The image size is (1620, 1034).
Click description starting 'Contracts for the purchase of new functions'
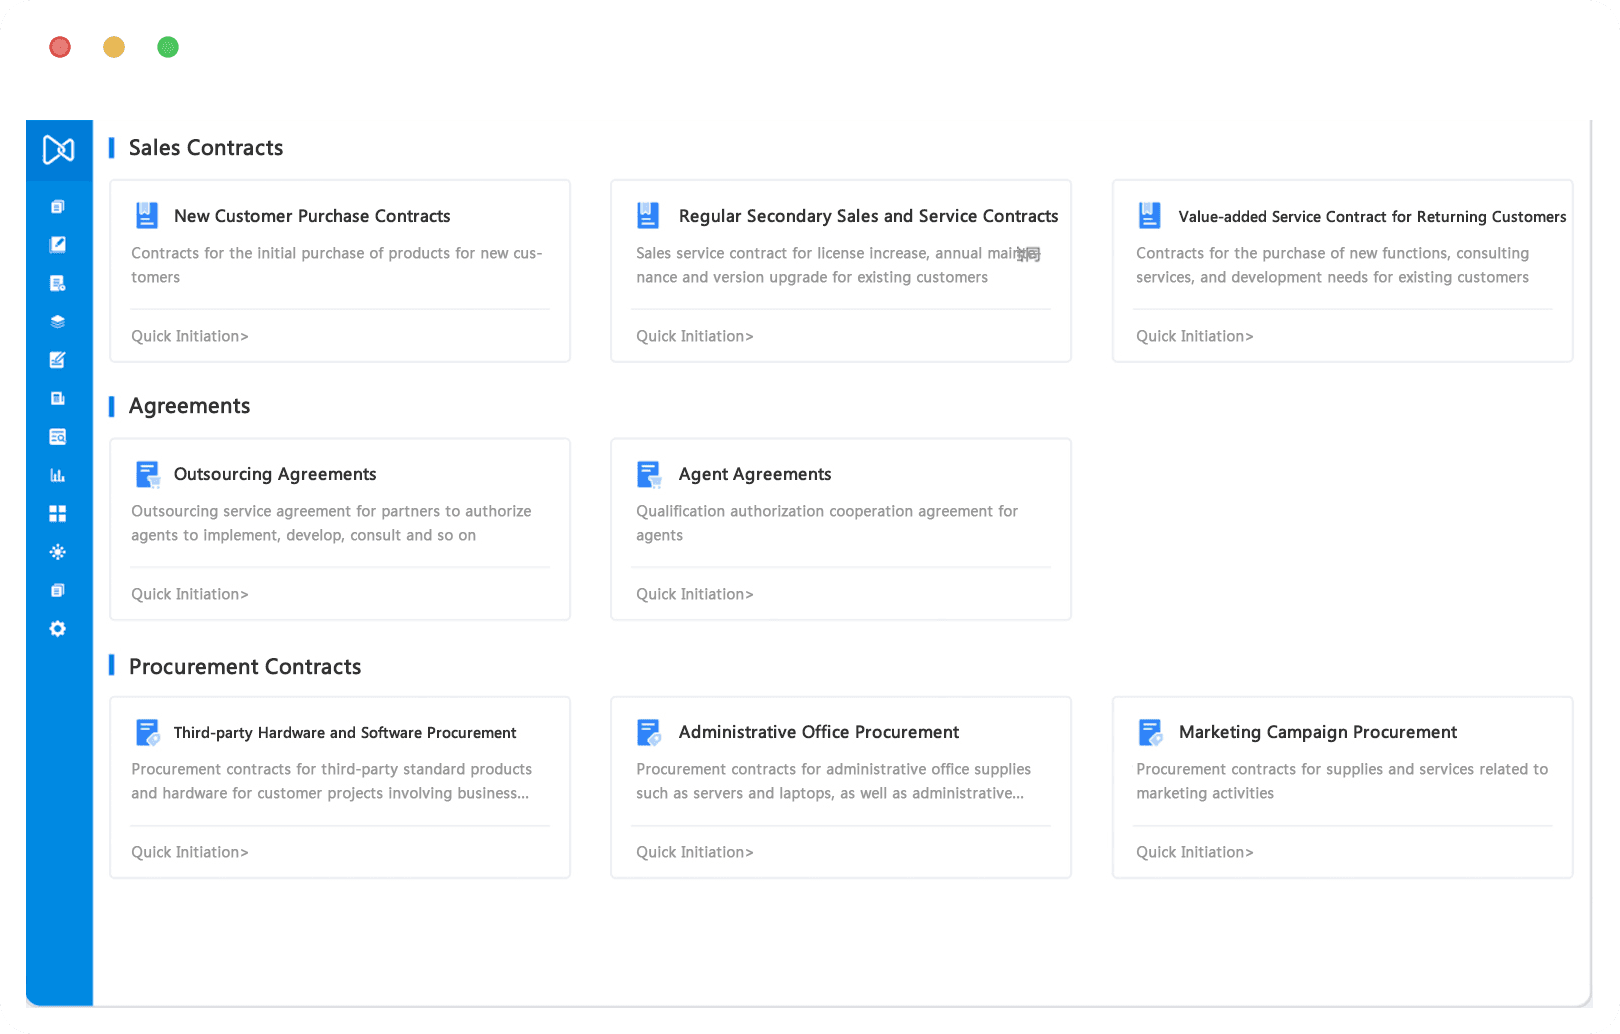1332,265
